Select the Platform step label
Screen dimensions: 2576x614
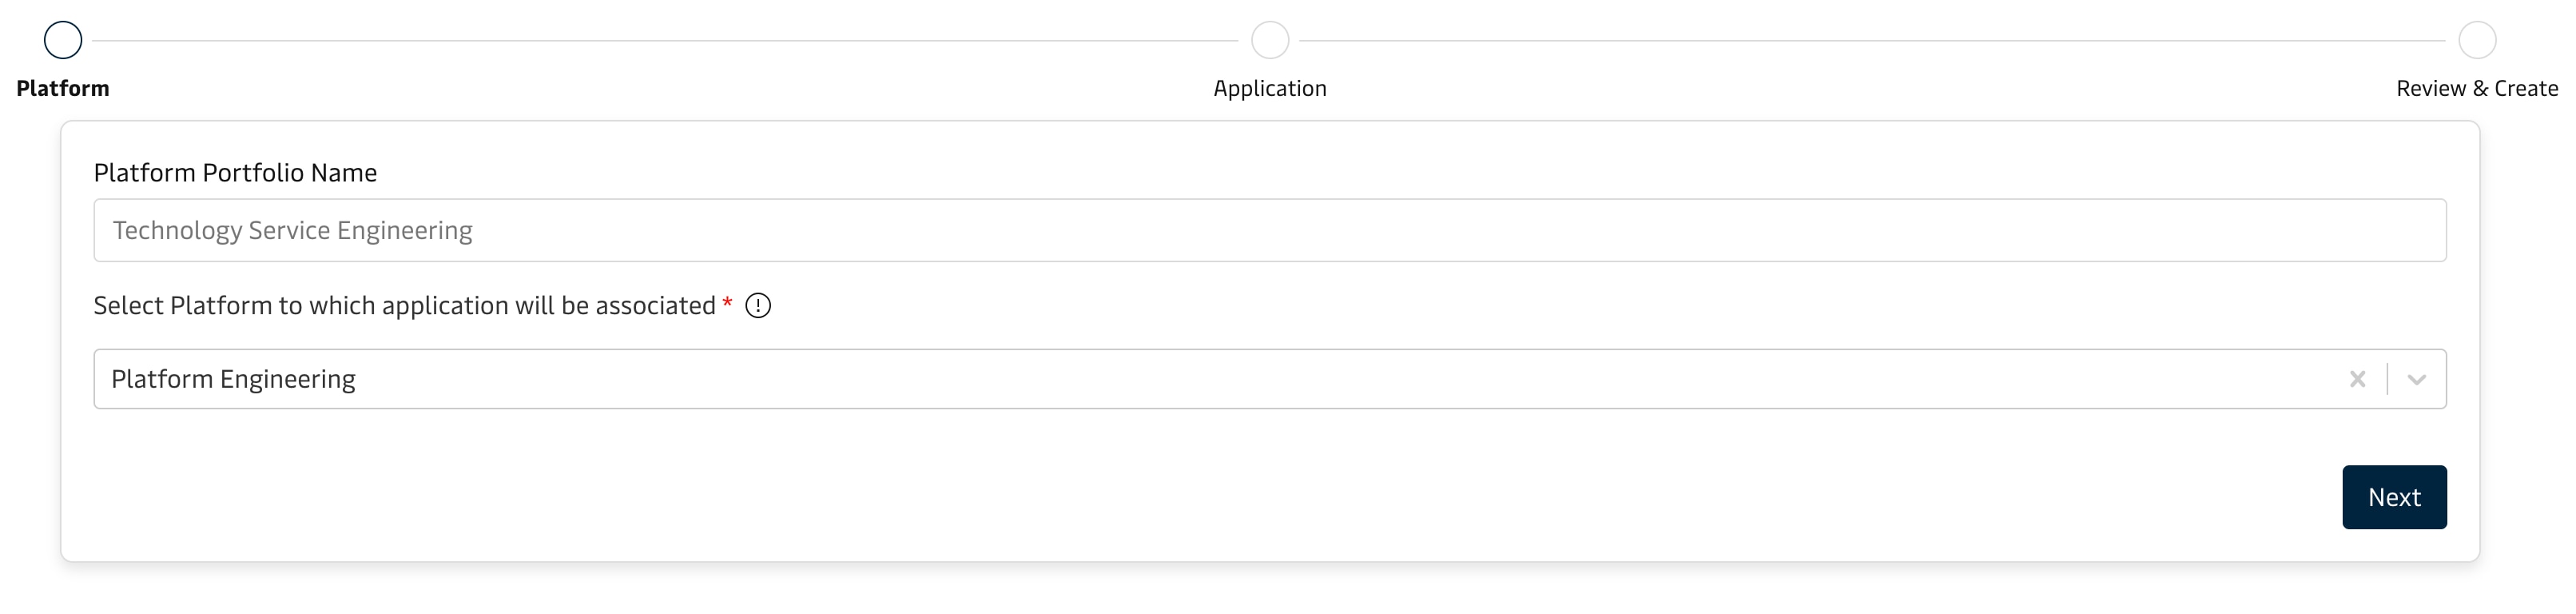coord(63,88)
